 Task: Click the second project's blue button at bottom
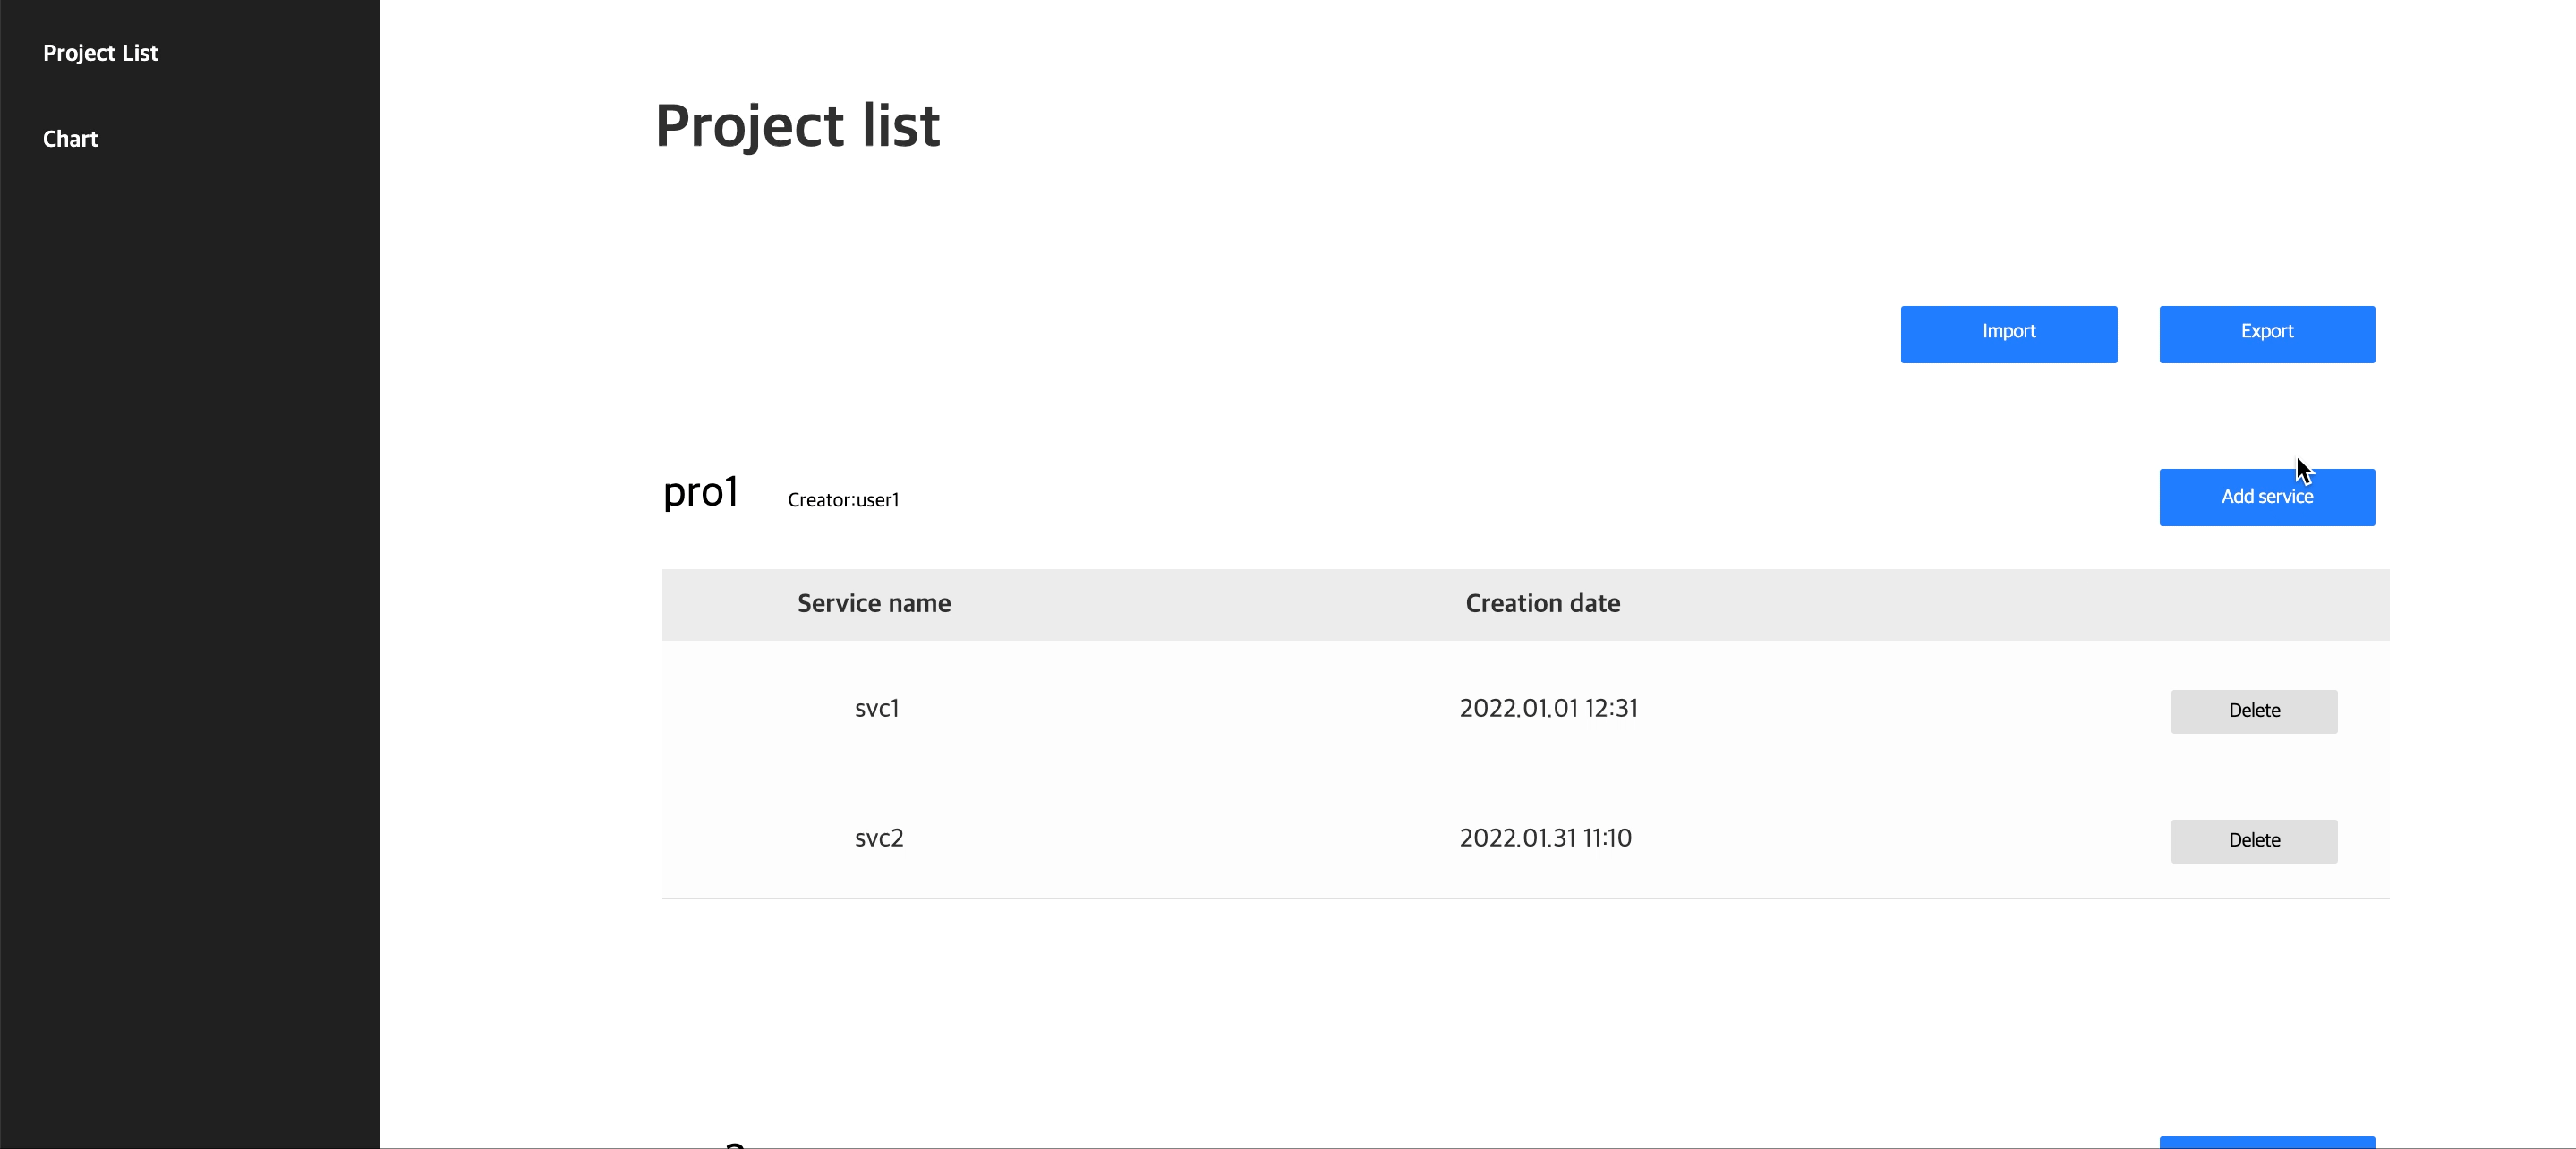2267,1145
